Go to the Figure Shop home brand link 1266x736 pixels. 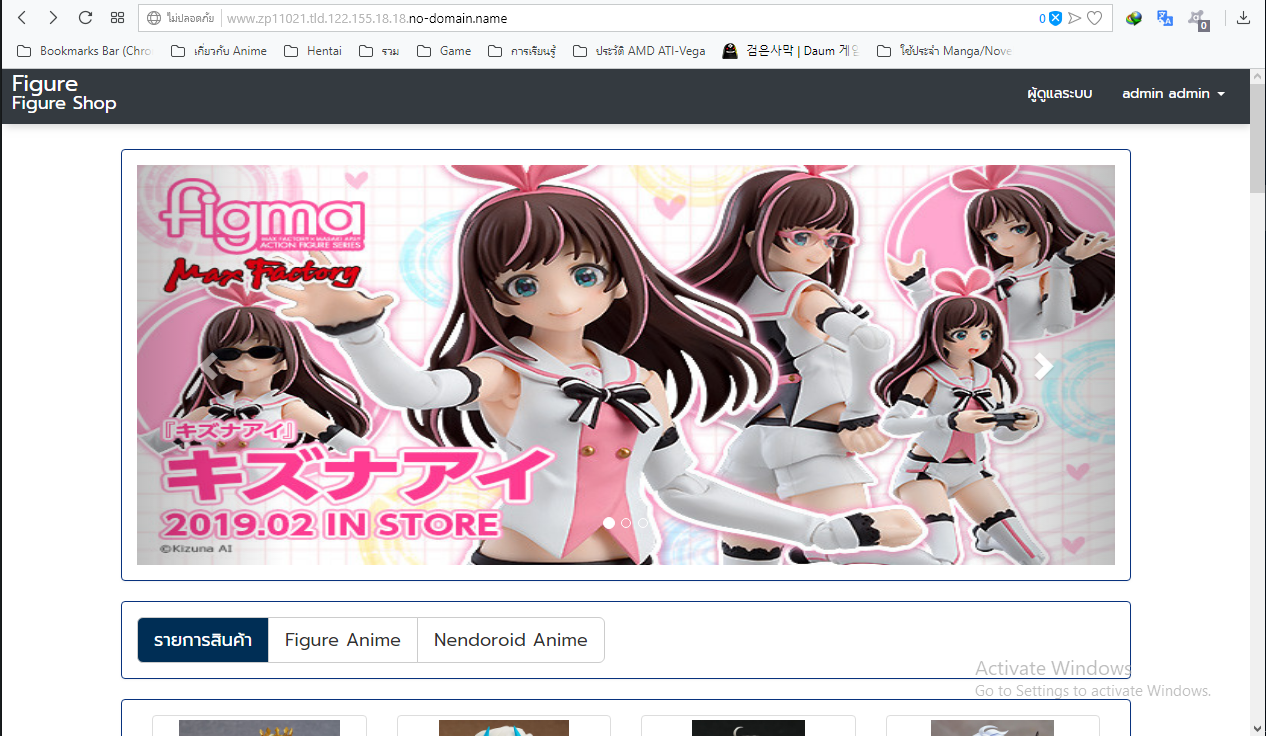pos(64,93)
